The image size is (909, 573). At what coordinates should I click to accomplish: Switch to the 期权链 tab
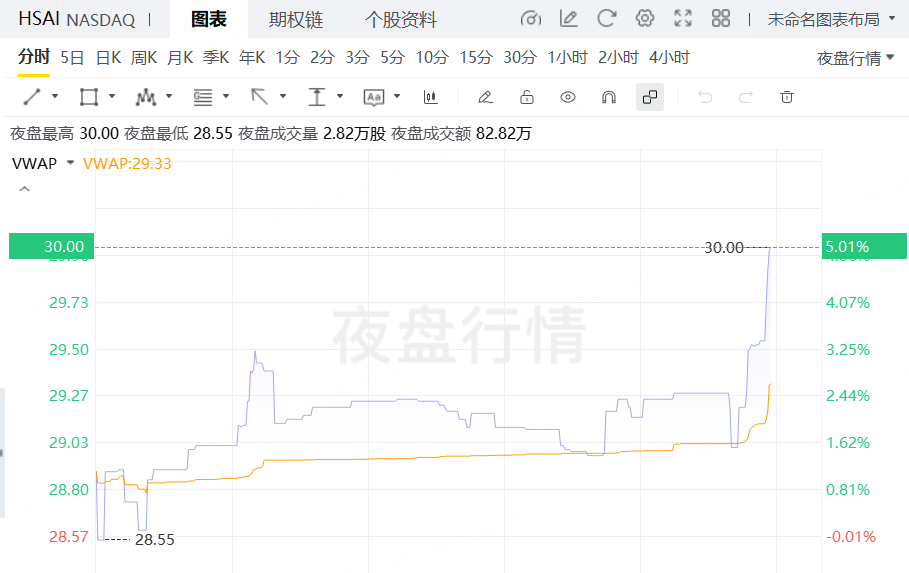tap(295, 20)
